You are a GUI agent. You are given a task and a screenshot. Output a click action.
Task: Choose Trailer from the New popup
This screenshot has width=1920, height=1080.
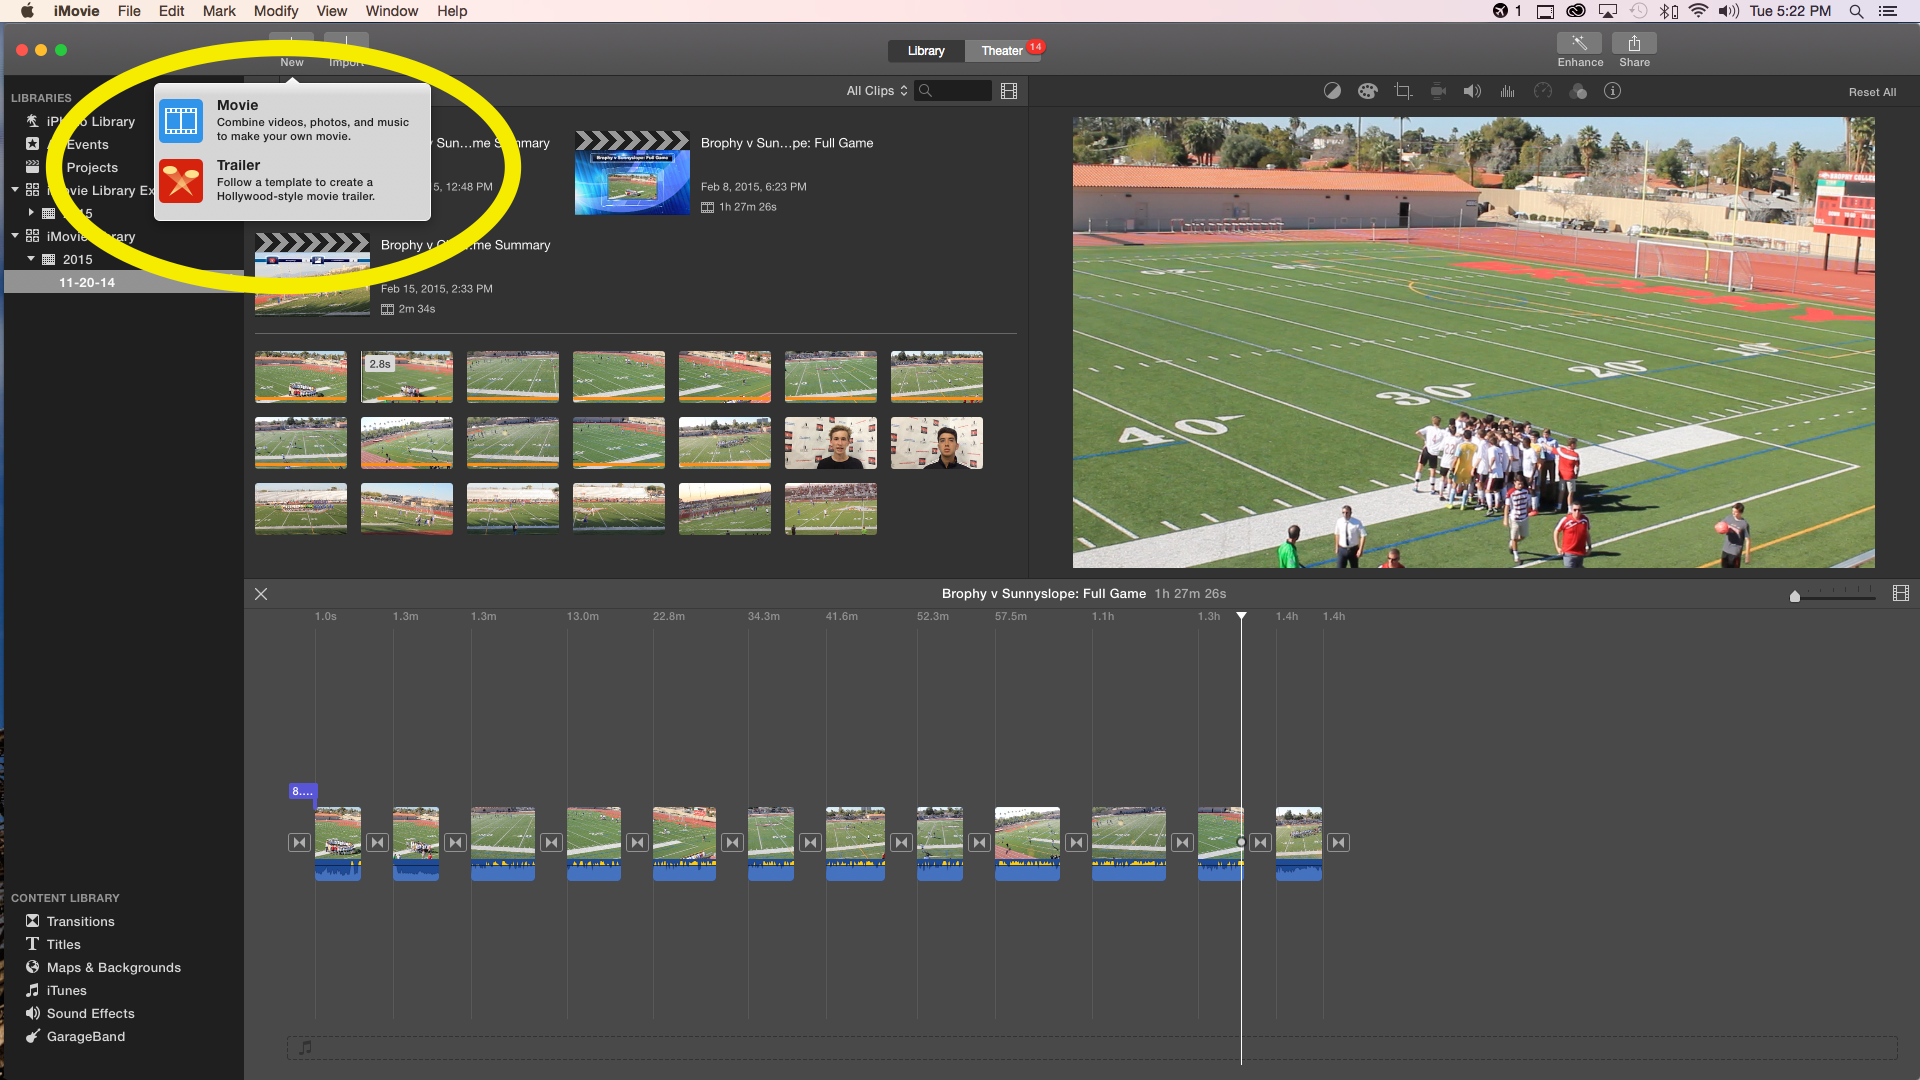[x=293, y=181]
